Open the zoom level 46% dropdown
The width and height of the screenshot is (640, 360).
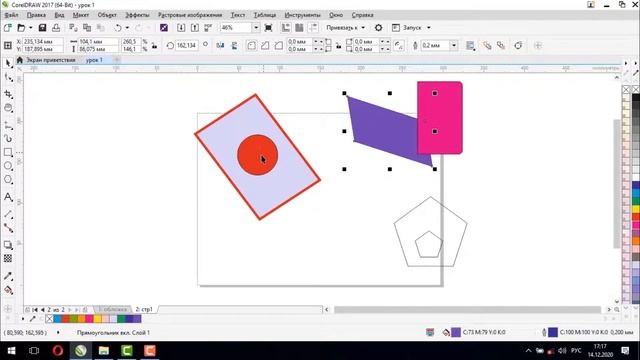coord(256,28)
